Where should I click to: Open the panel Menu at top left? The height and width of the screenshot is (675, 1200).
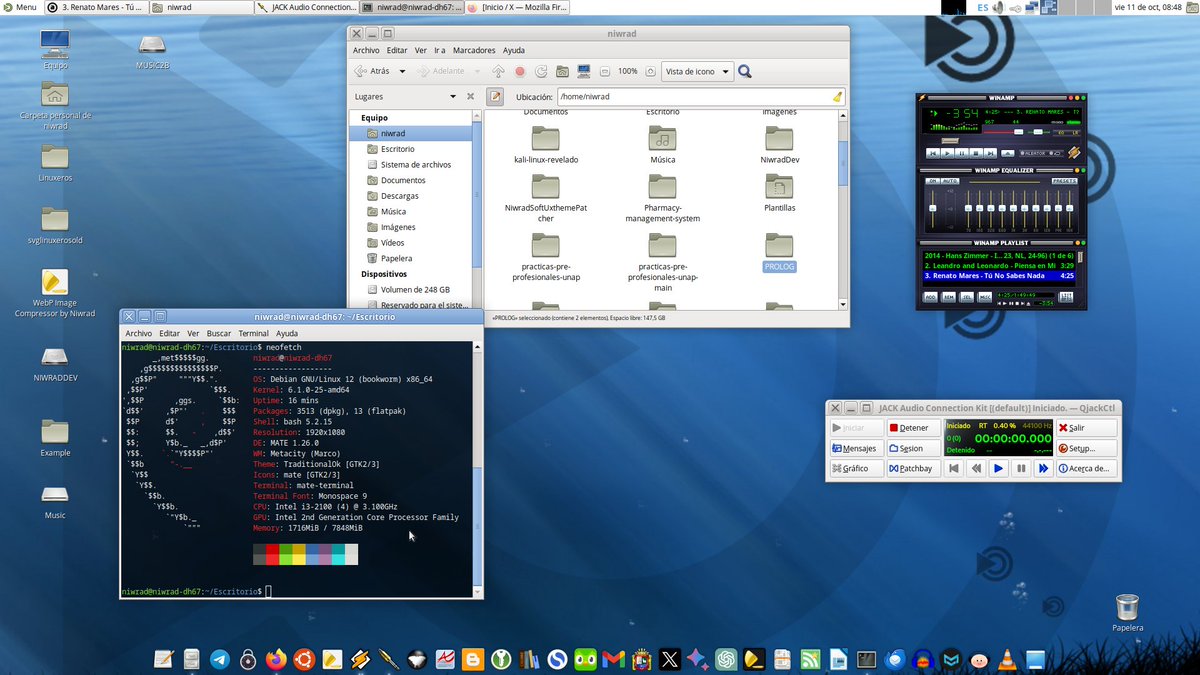click(19, 7)
